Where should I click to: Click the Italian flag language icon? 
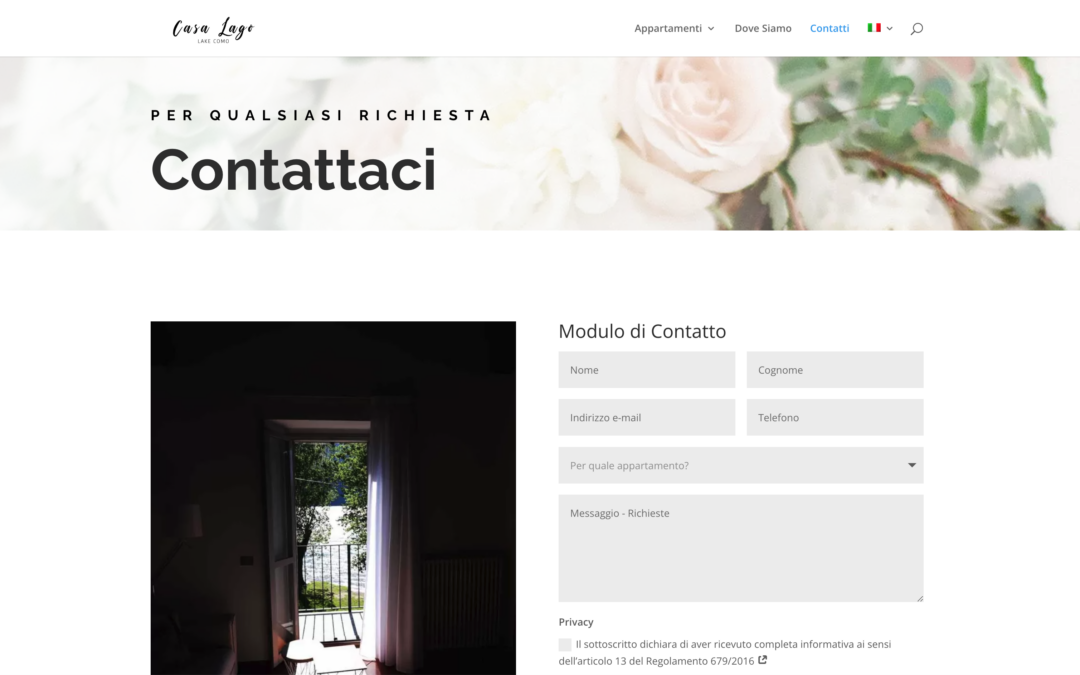pos(874,28)
